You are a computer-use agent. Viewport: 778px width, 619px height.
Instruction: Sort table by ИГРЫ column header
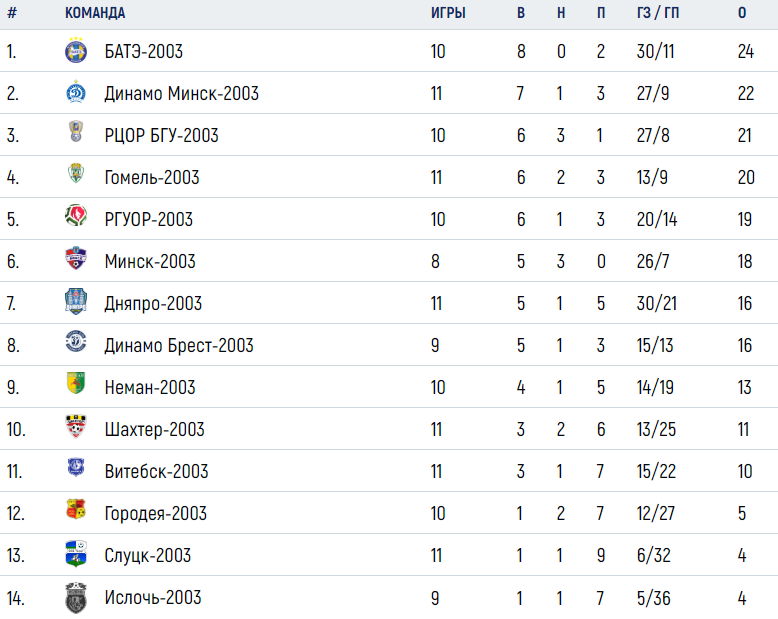click(448, 13)
